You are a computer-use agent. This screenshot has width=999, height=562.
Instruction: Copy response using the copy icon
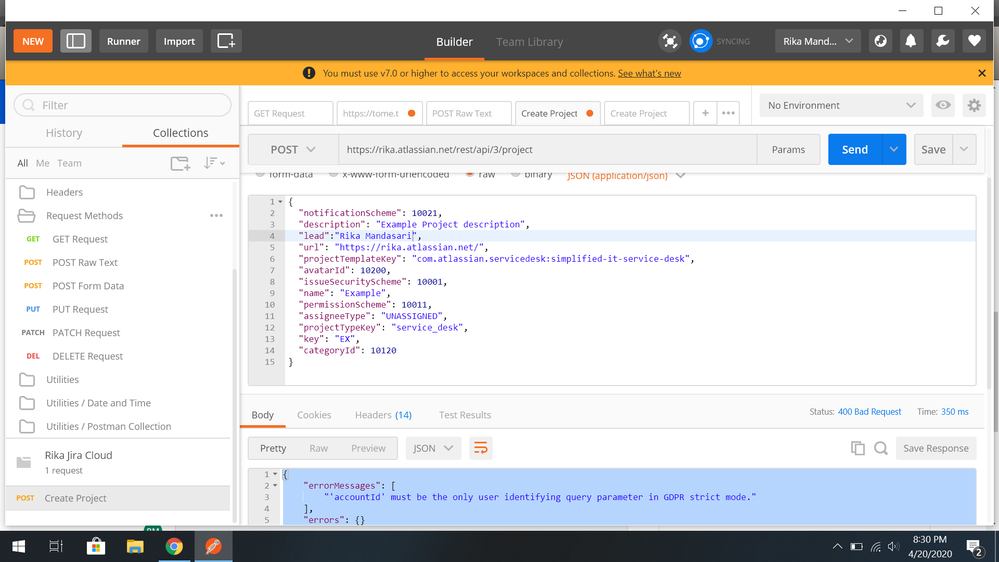857,448
